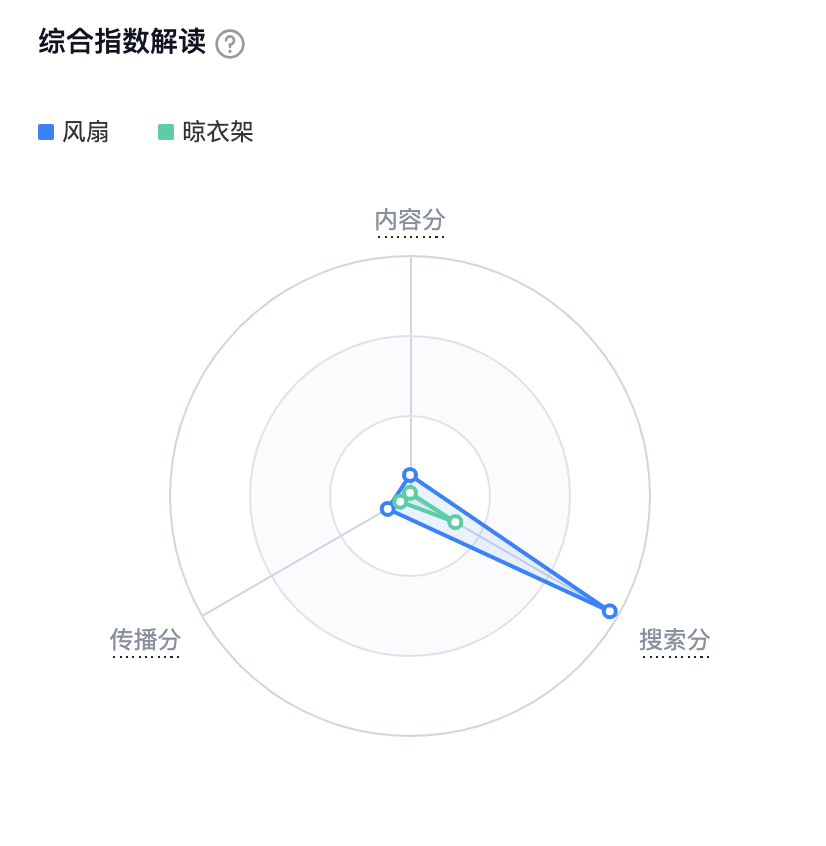Viewport: 826px width, 846px height.
Task: Click the 传播分 axis line in the radar
Action: tap(280, 571)
